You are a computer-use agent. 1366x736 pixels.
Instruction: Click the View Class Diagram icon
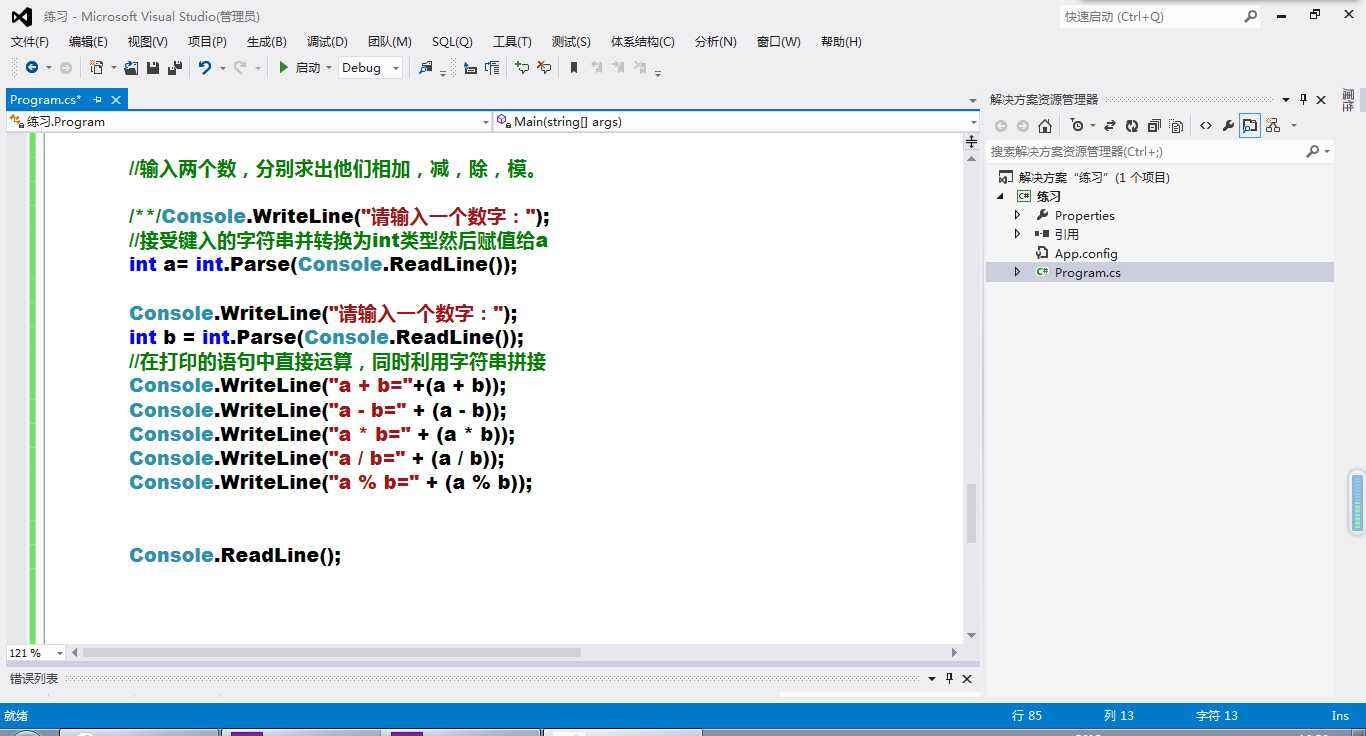(x=1273, y=125)
